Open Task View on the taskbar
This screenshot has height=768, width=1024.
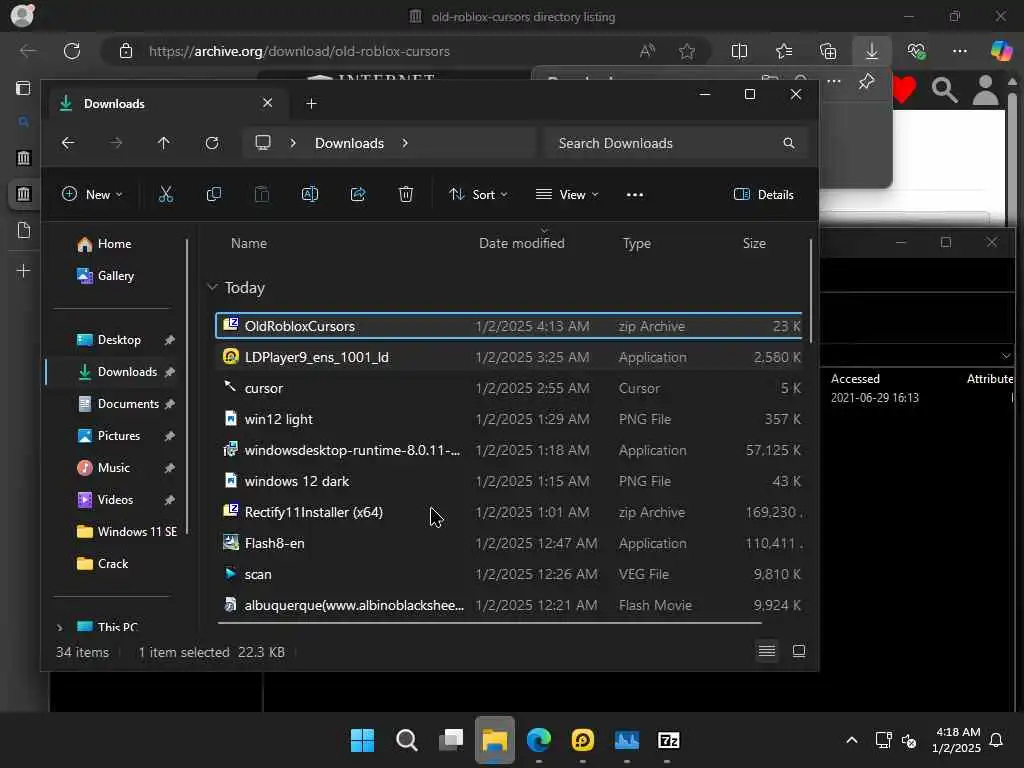[x=451, y=740]
